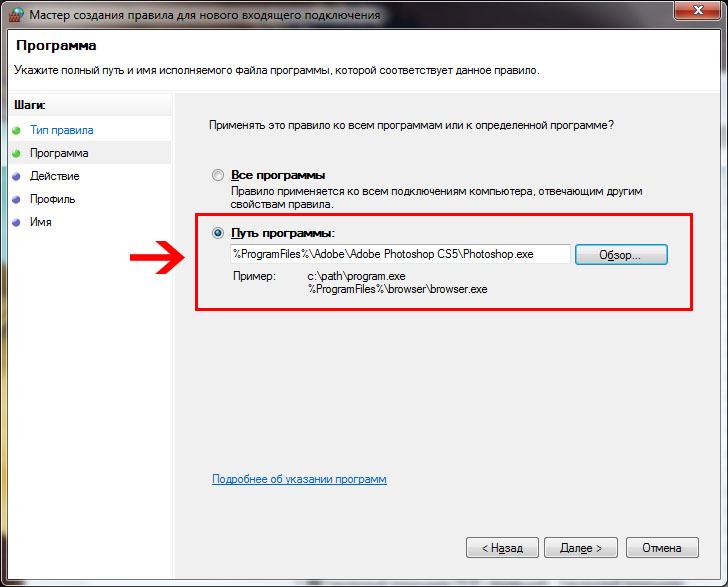The width and height of the screenshot is (728, 587).
Task: Click the blue bullet next to 'Имя'
Action: tap(16, 222)
